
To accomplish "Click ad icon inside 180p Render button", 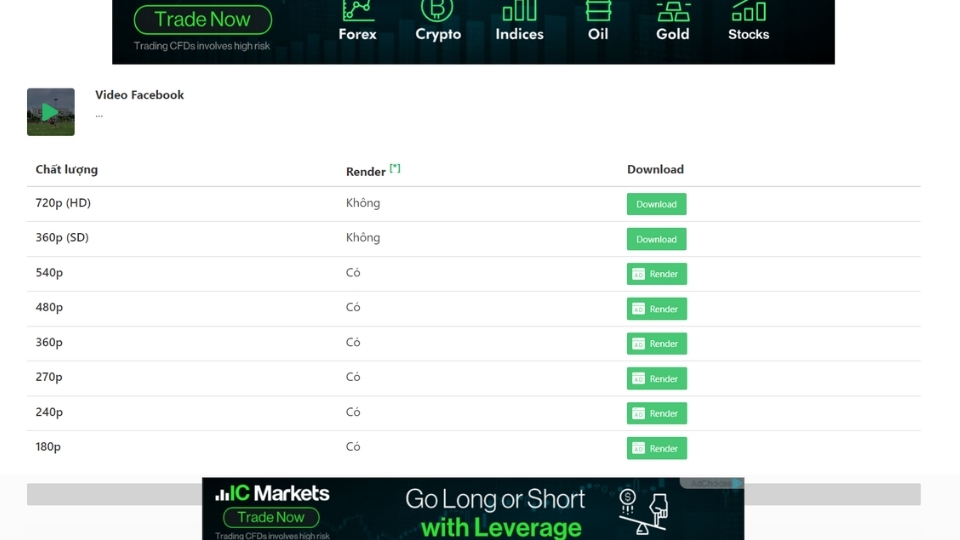I will [x=639, y=449].
